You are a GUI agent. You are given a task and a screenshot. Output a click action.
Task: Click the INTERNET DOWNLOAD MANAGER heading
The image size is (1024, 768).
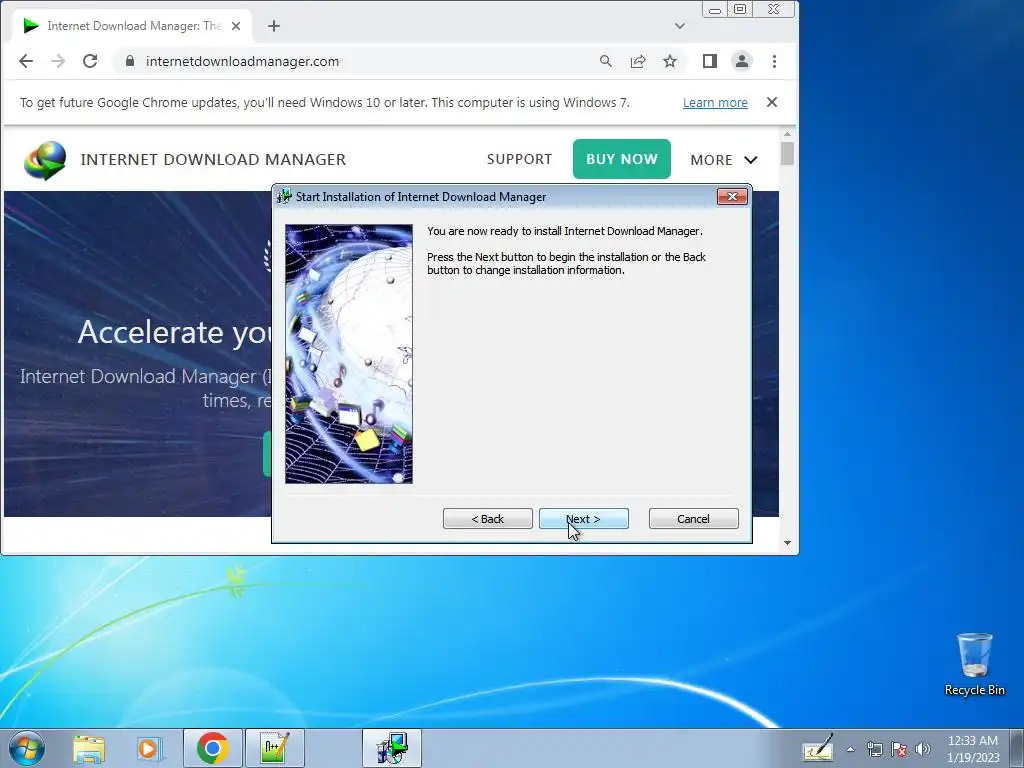pyautogui.click(x=213, y=159)
